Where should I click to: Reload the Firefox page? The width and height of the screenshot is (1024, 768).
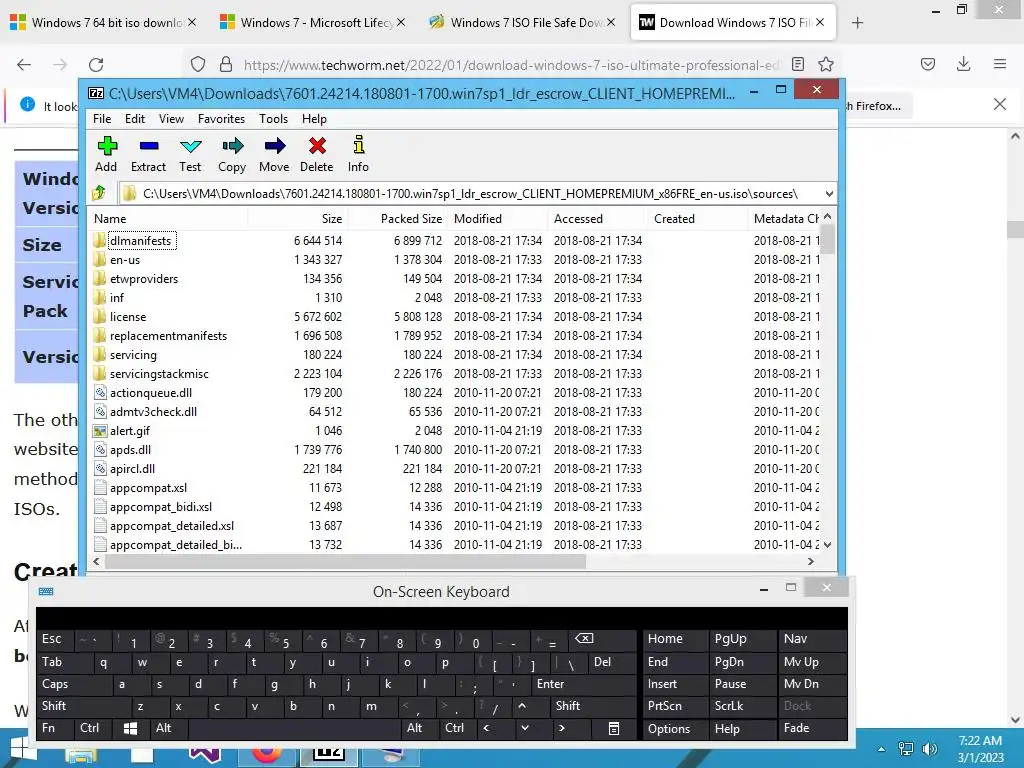(96, 65)
